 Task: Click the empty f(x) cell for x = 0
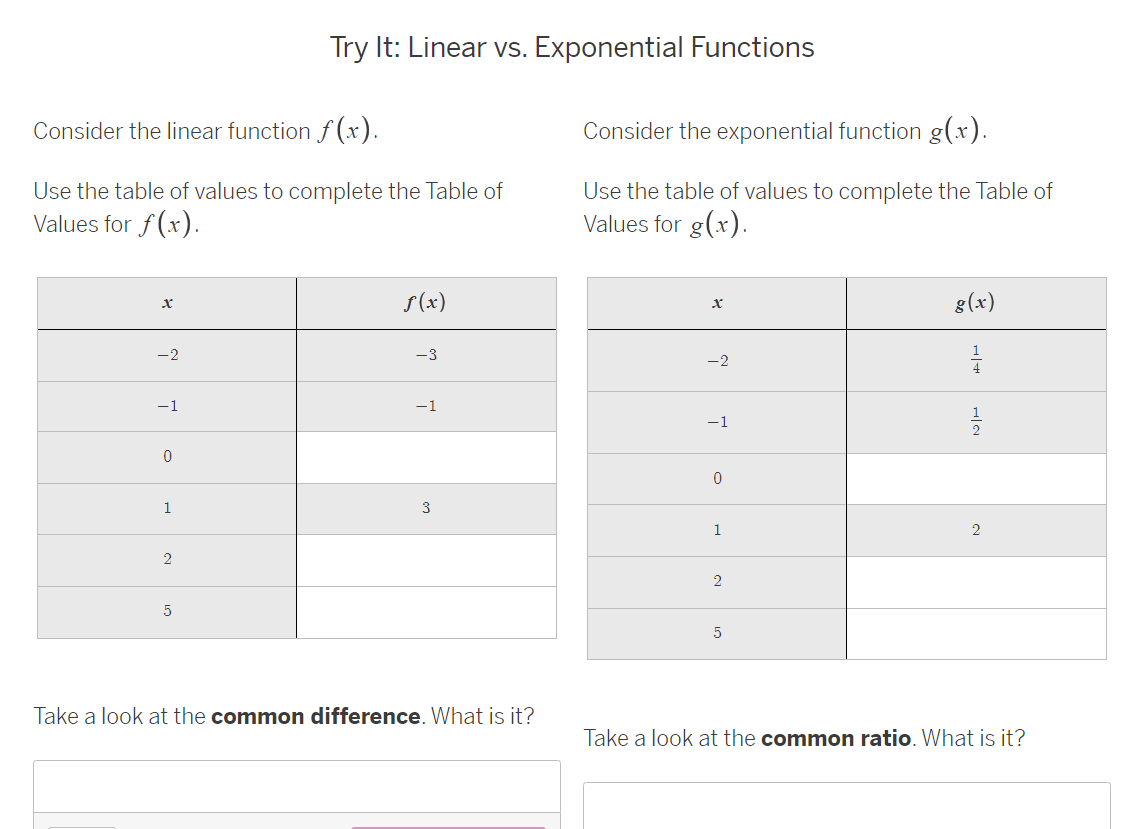coord(426,457)
